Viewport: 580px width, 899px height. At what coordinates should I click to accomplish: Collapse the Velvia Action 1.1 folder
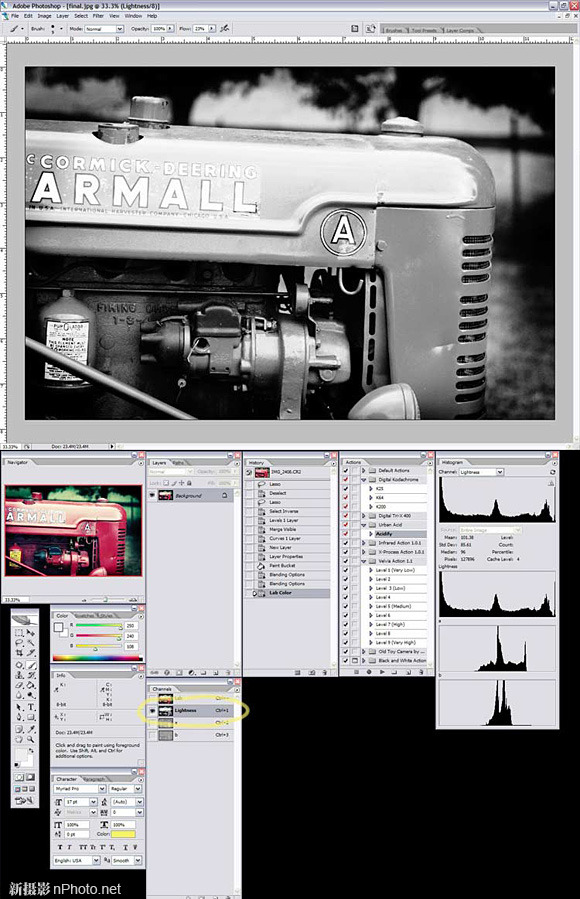[363, 561]
